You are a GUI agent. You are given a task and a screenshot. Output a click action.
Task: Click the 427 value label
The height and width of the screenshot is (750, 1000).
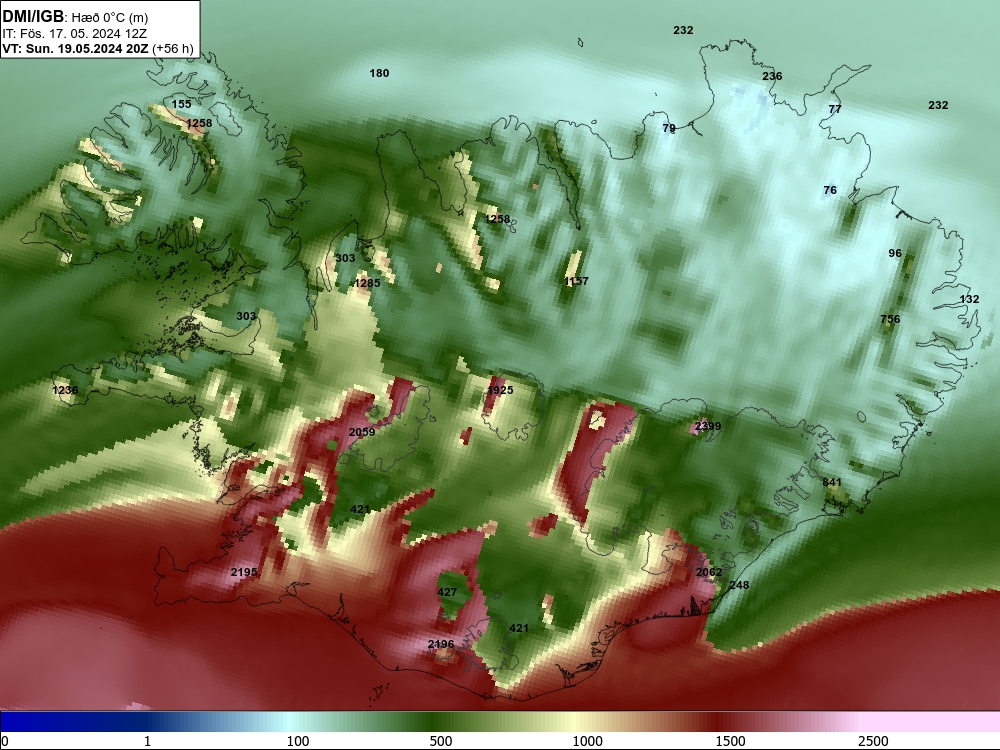pyautogui.click(x=447, y=592)
